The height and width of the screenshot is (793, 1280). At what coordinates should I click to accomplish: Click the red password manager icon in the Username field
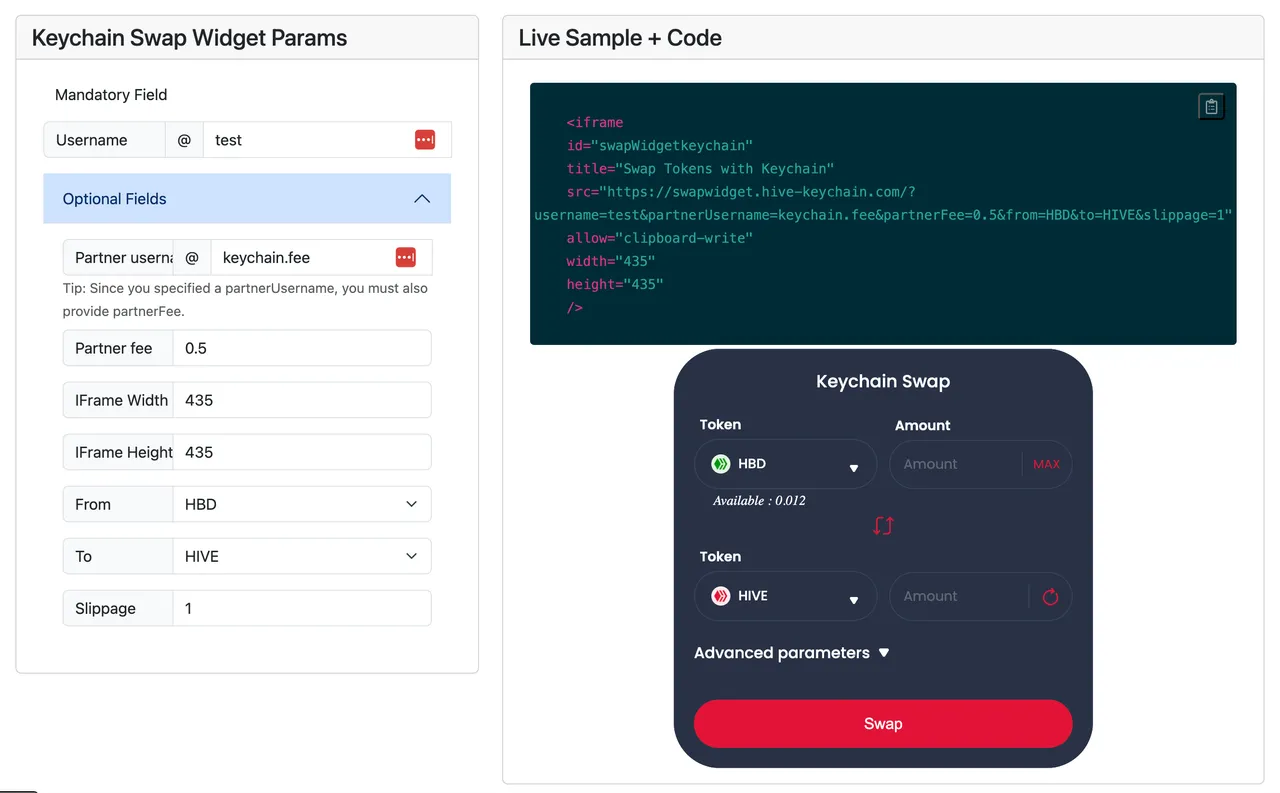point(425,140)
